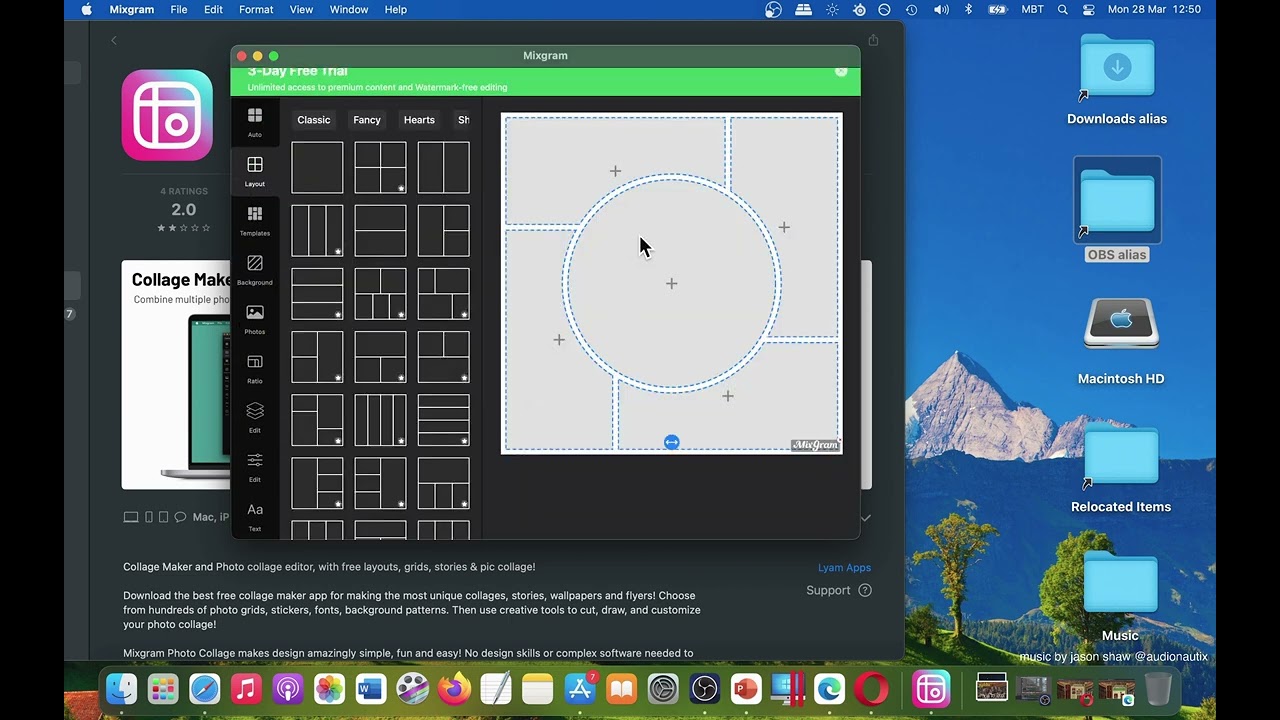
Task: Open the Auto collage tool in sidebar
Action: click(x=255, y=123)
